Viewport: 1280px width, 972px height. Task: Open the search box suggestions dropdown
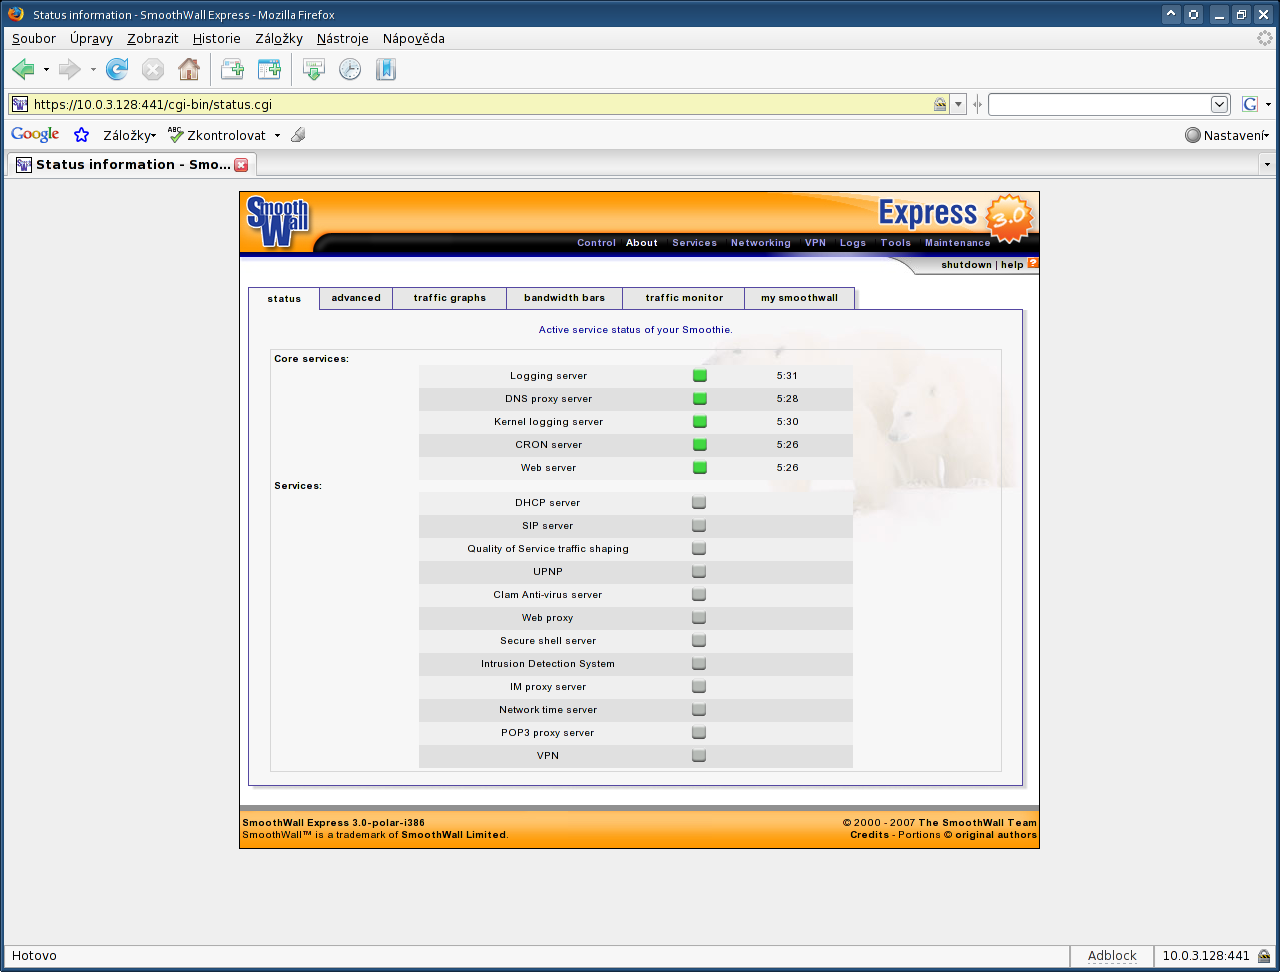pos(1220,104)
